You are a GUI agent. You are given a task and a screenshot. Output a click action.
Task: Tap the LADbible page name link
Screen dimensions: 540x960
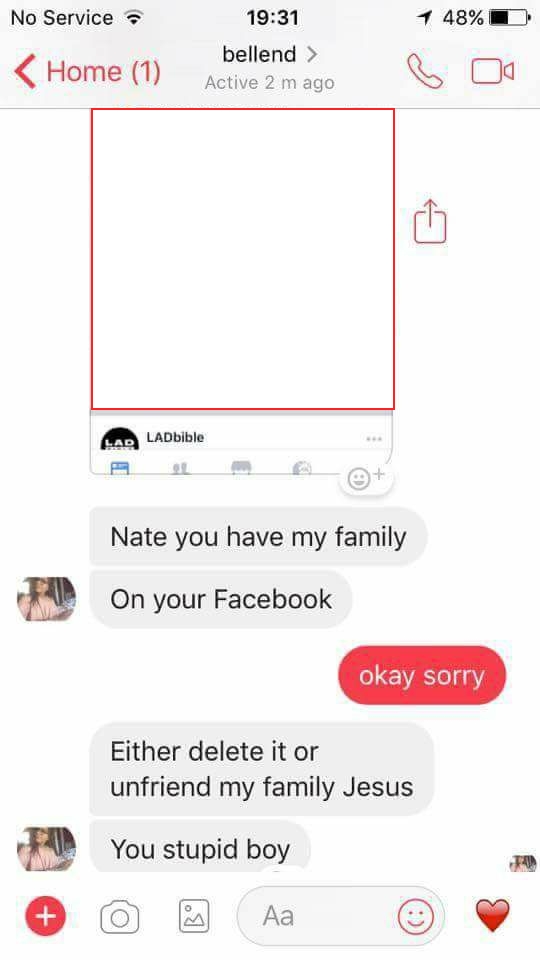pyautogui.click(x=175, y=437)
